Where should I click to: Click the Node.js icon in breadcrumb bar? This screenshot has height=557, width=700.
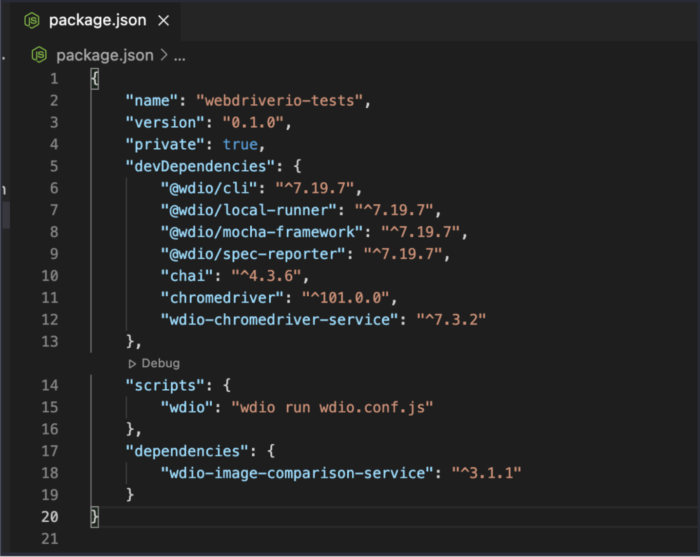pyautogui.click(x=40, y=55)
